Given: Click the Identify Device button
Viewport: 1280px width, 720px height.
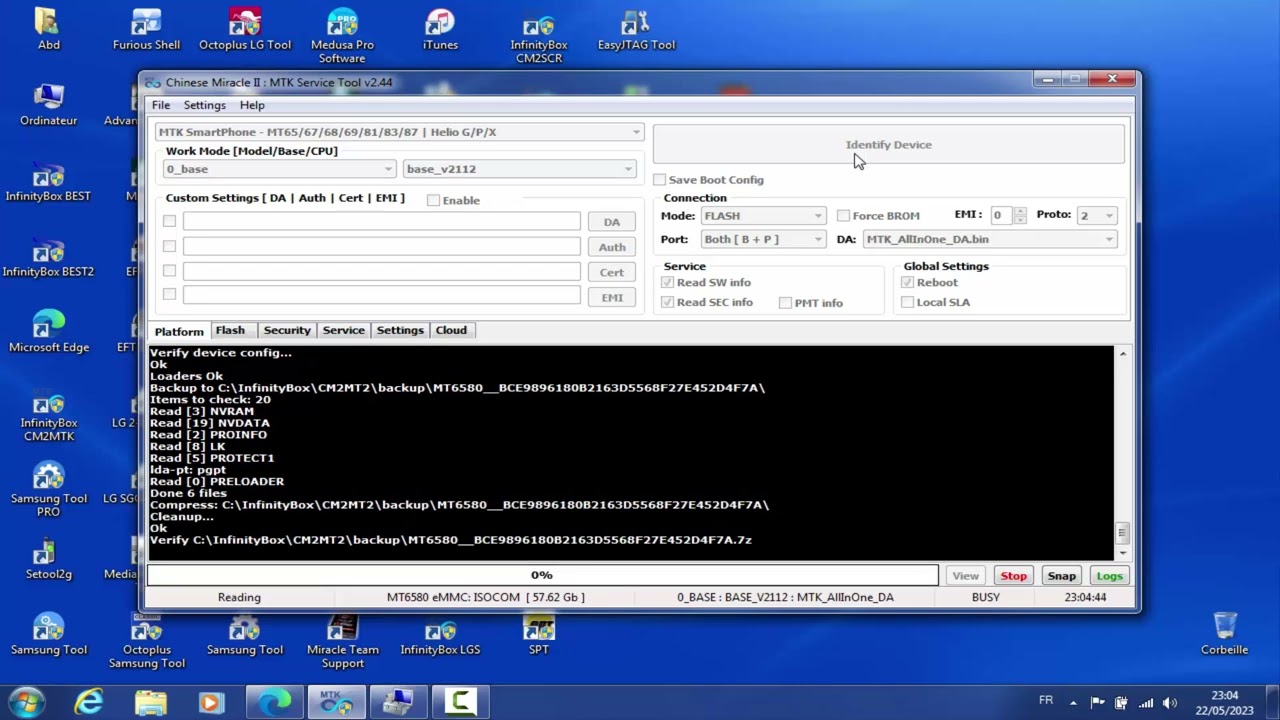Looking at the screenshot, I should point(888,145).
